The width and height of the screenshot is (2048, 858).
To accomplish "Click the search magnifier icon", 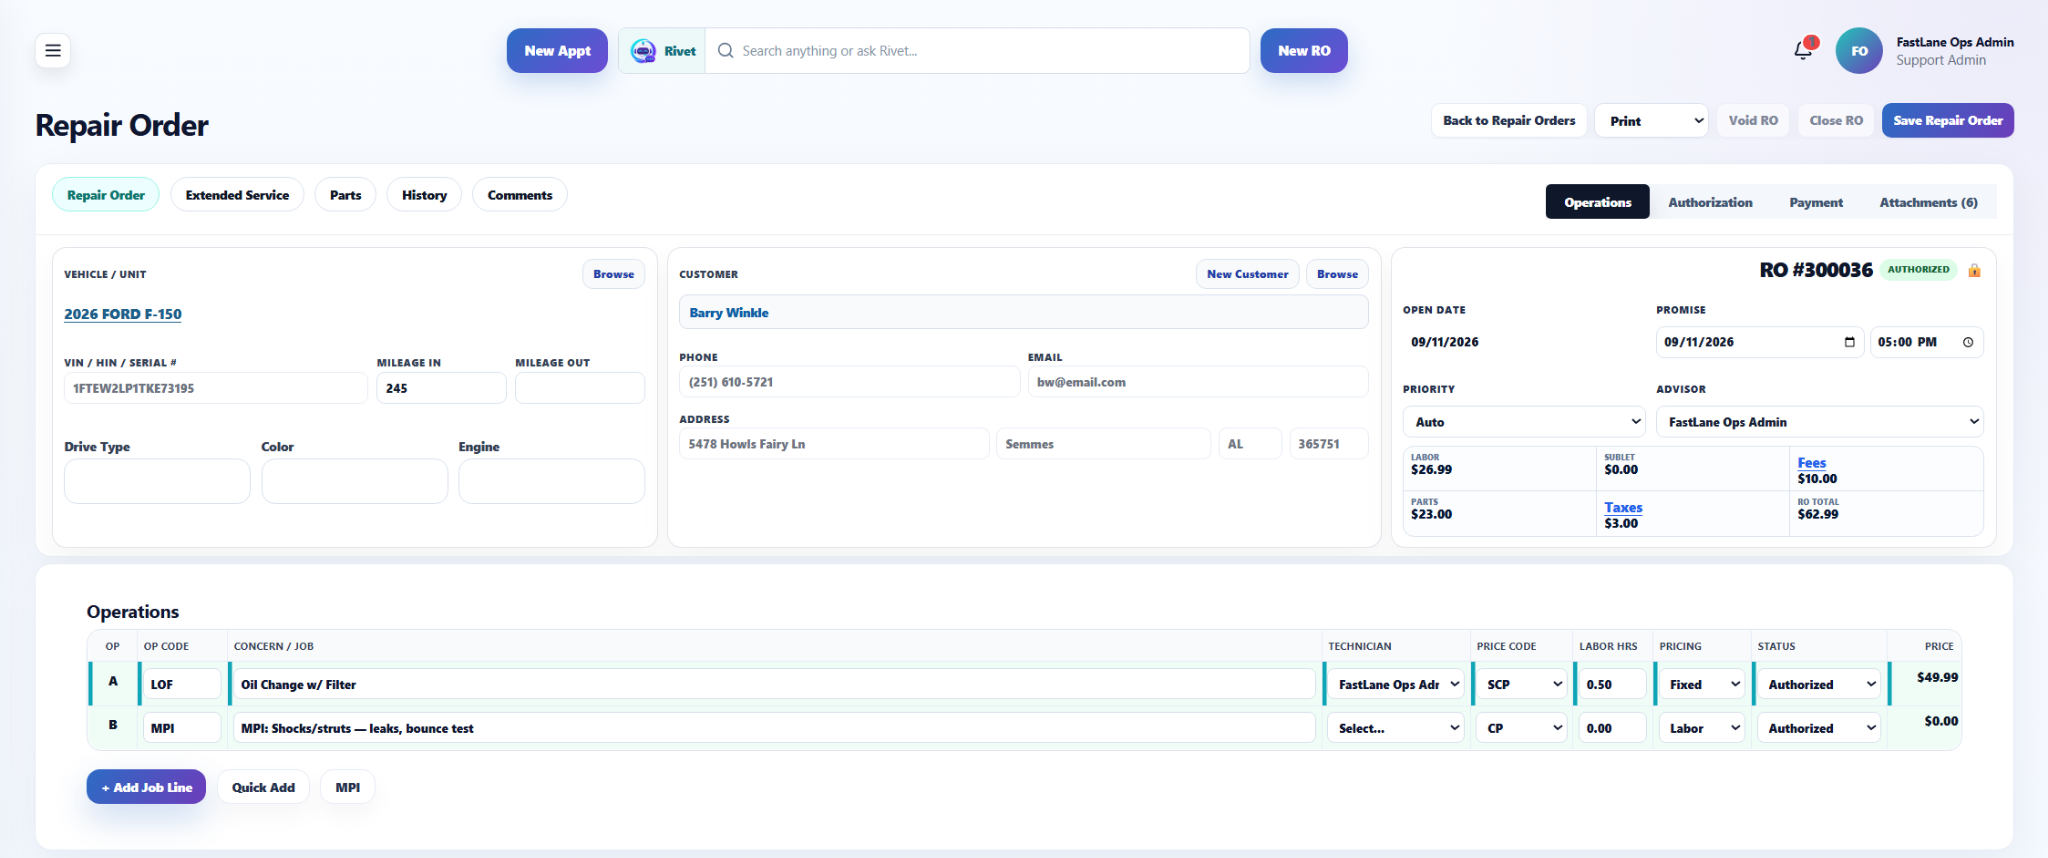I will (726, 51).
